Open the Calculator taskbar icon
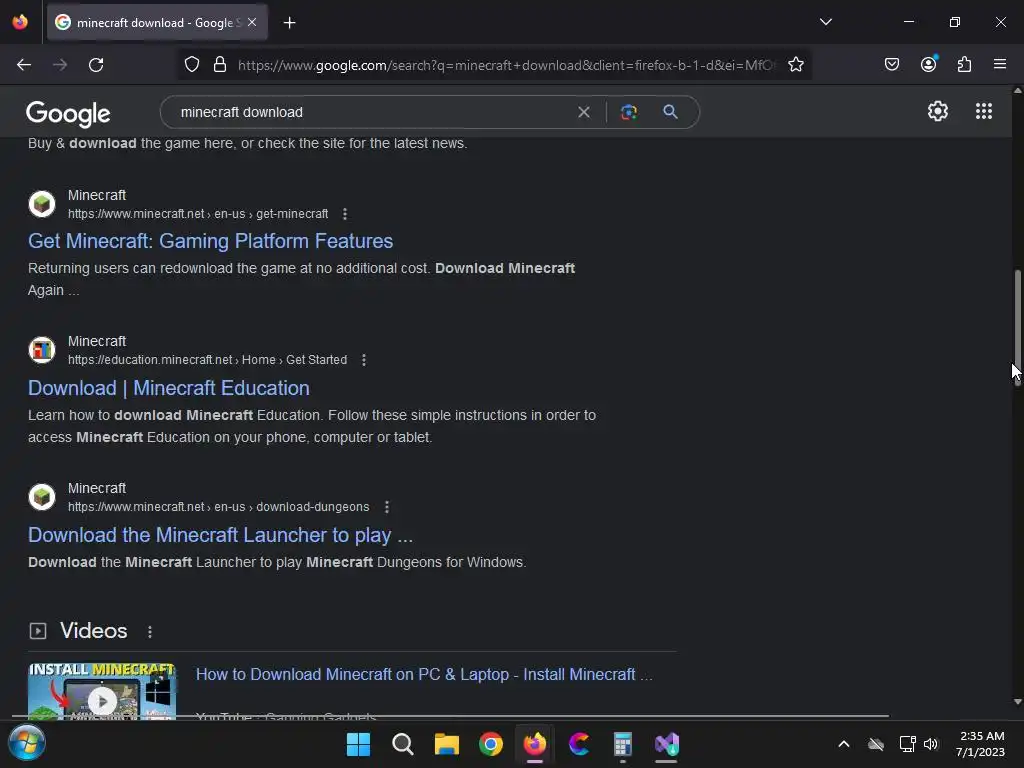 pos(622,744)
